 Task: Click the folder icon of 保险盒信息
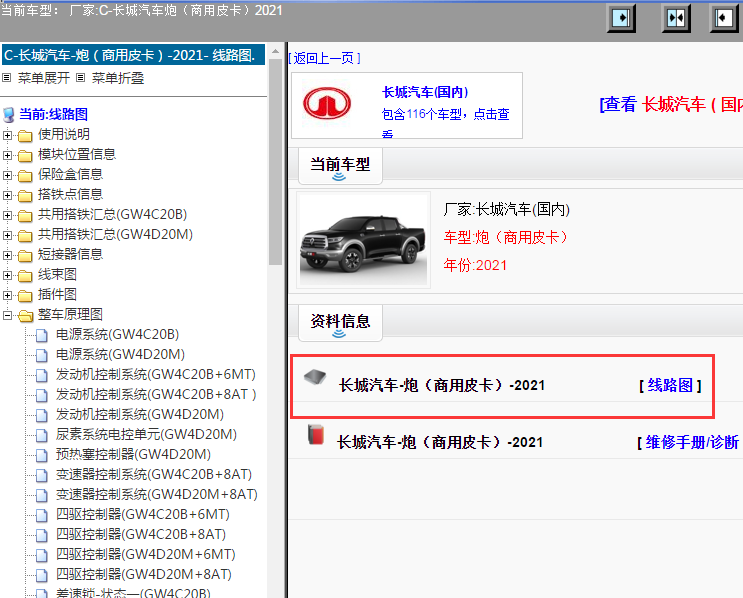(x=25, y=175)
